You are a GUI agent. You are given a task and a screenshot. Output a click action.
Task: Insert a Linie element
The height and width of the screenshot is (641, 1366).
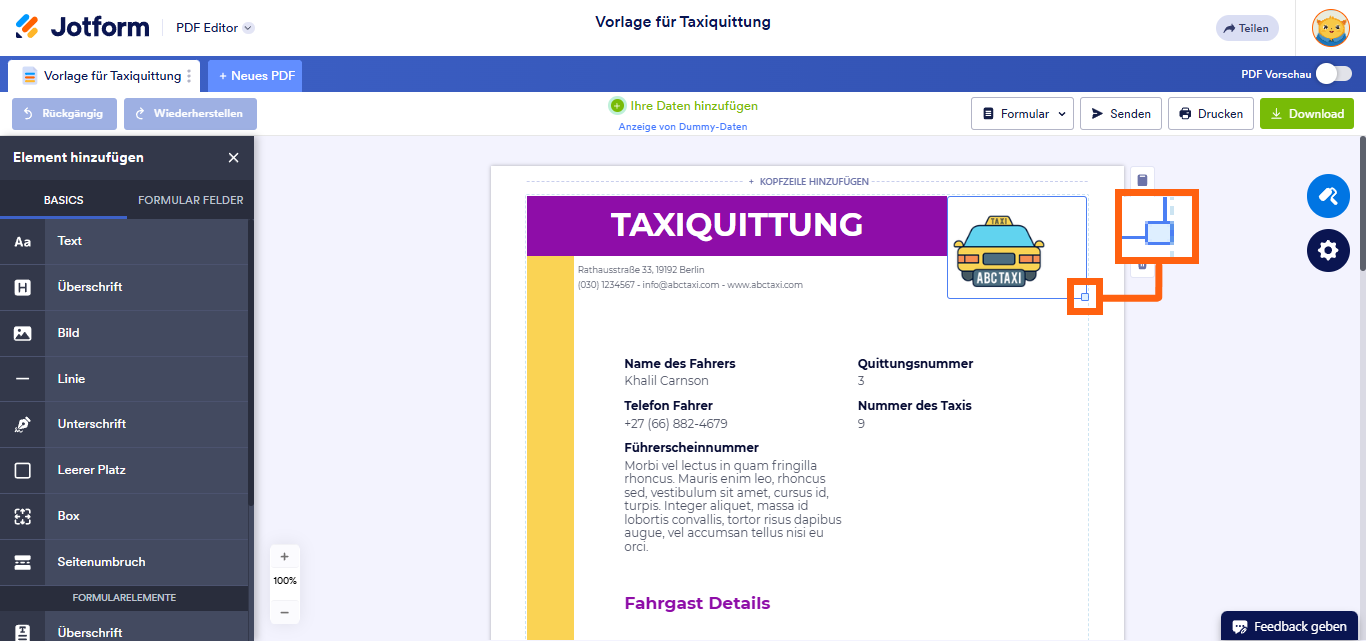coord(71,378)
